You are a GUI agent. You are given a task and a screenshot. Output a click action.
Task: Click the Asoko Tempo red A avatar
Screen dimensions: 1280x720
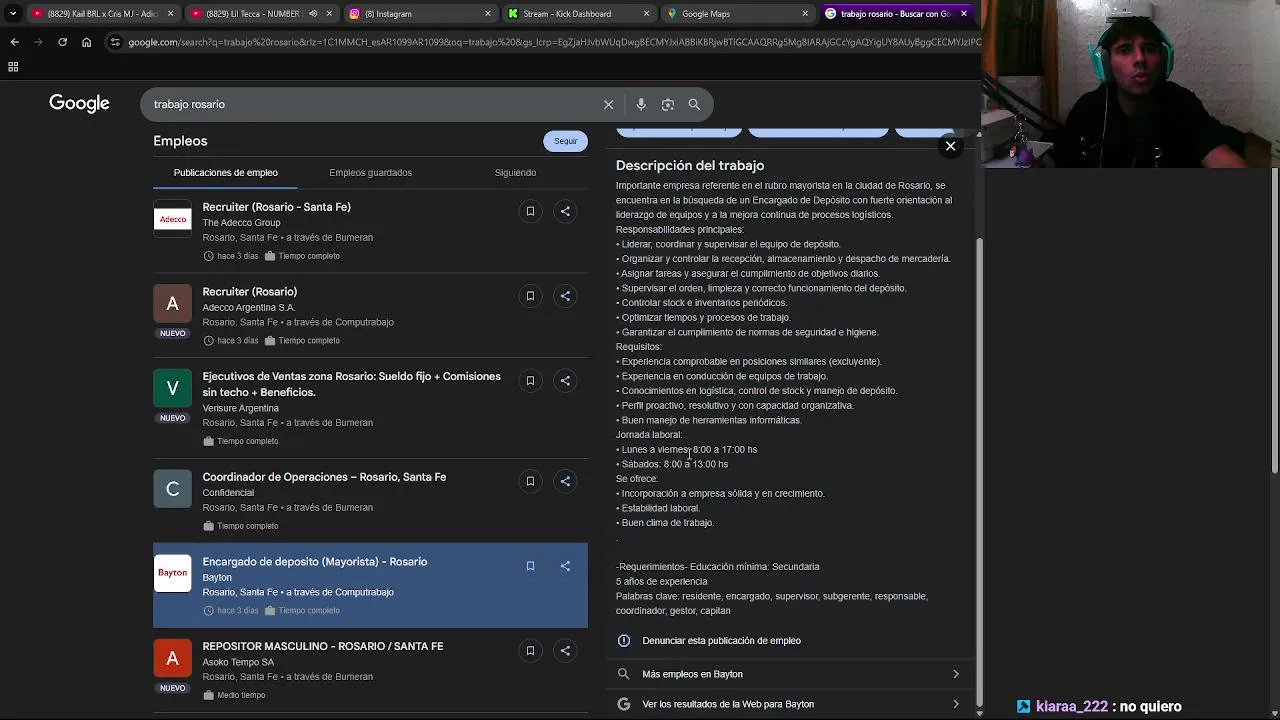[x=172, y=658]
